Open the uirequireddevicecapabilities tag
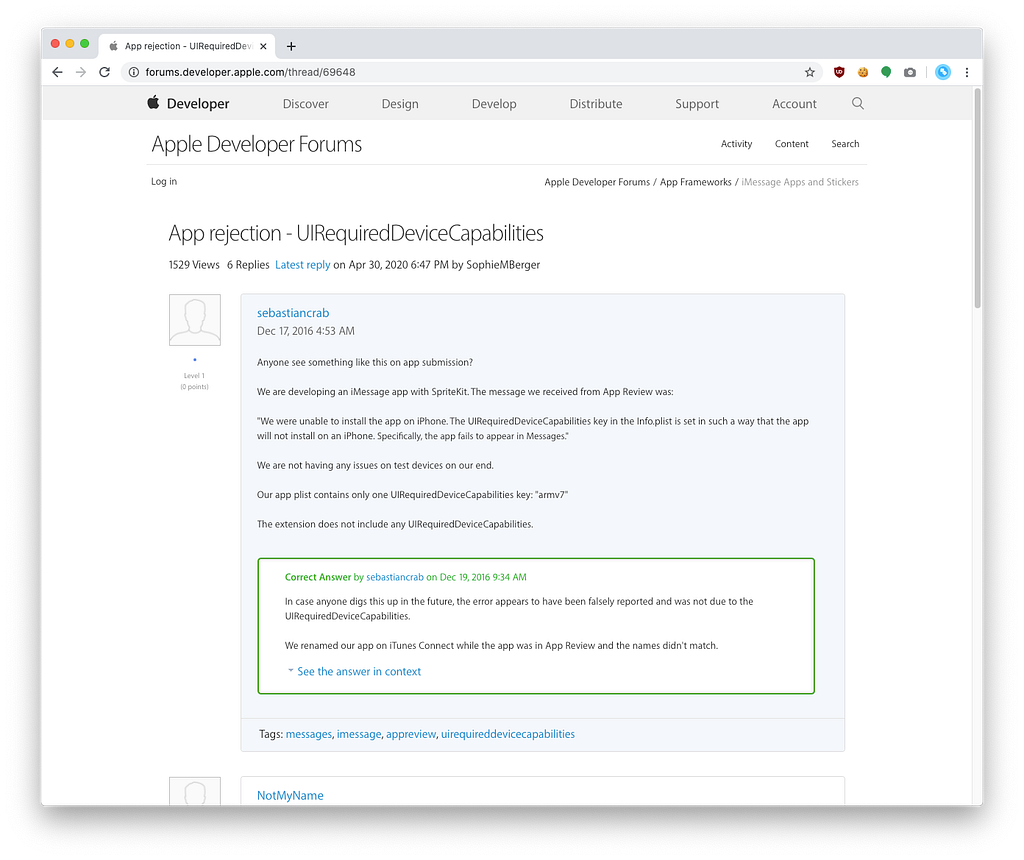1024x860 pixels. (507, 734)
